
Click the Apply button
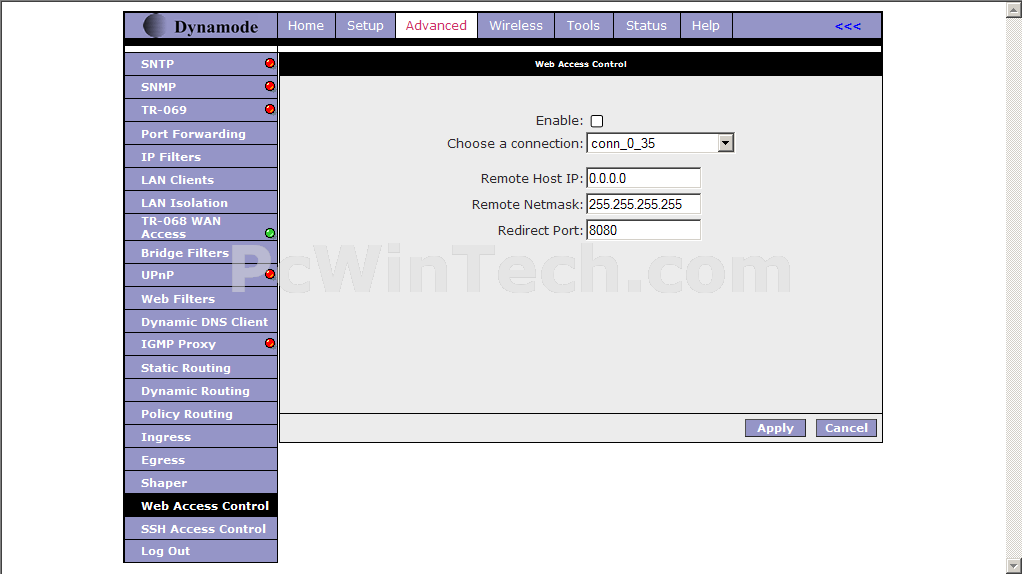775,428
